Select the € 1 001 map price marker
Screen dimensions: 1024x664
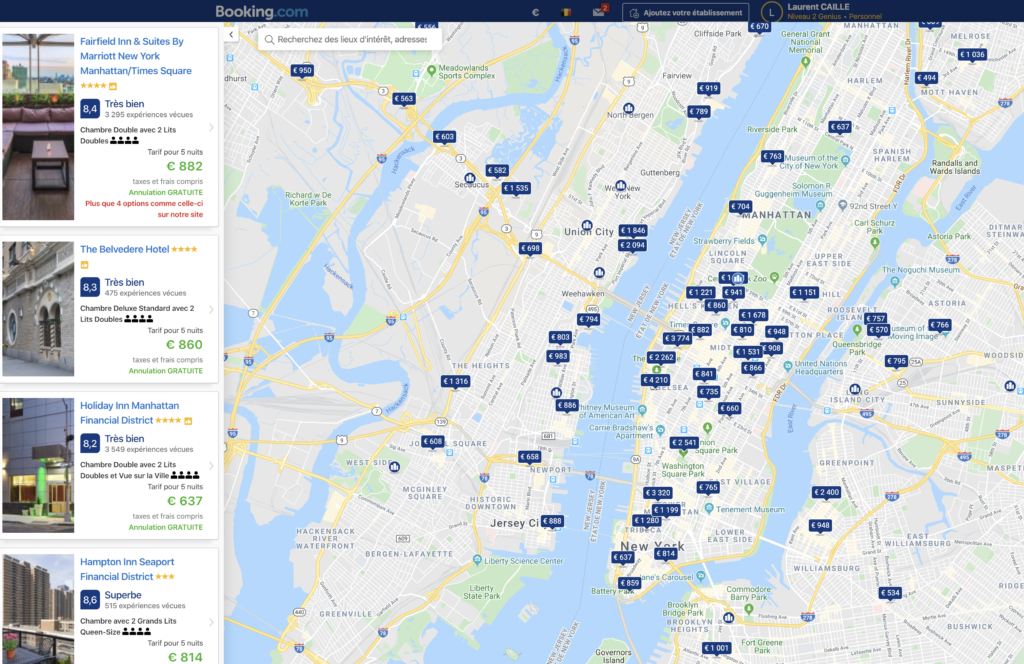coord(716,648)
